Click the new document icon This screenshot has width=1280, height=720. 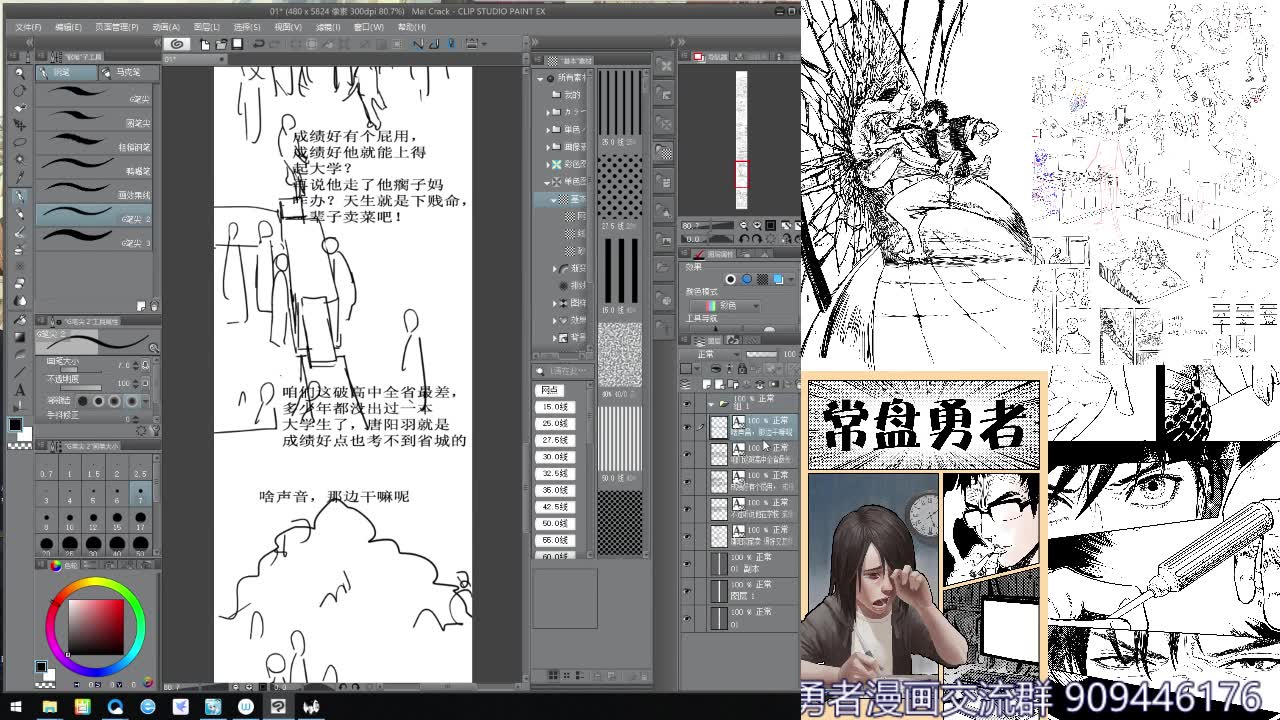tap(205, 44)
